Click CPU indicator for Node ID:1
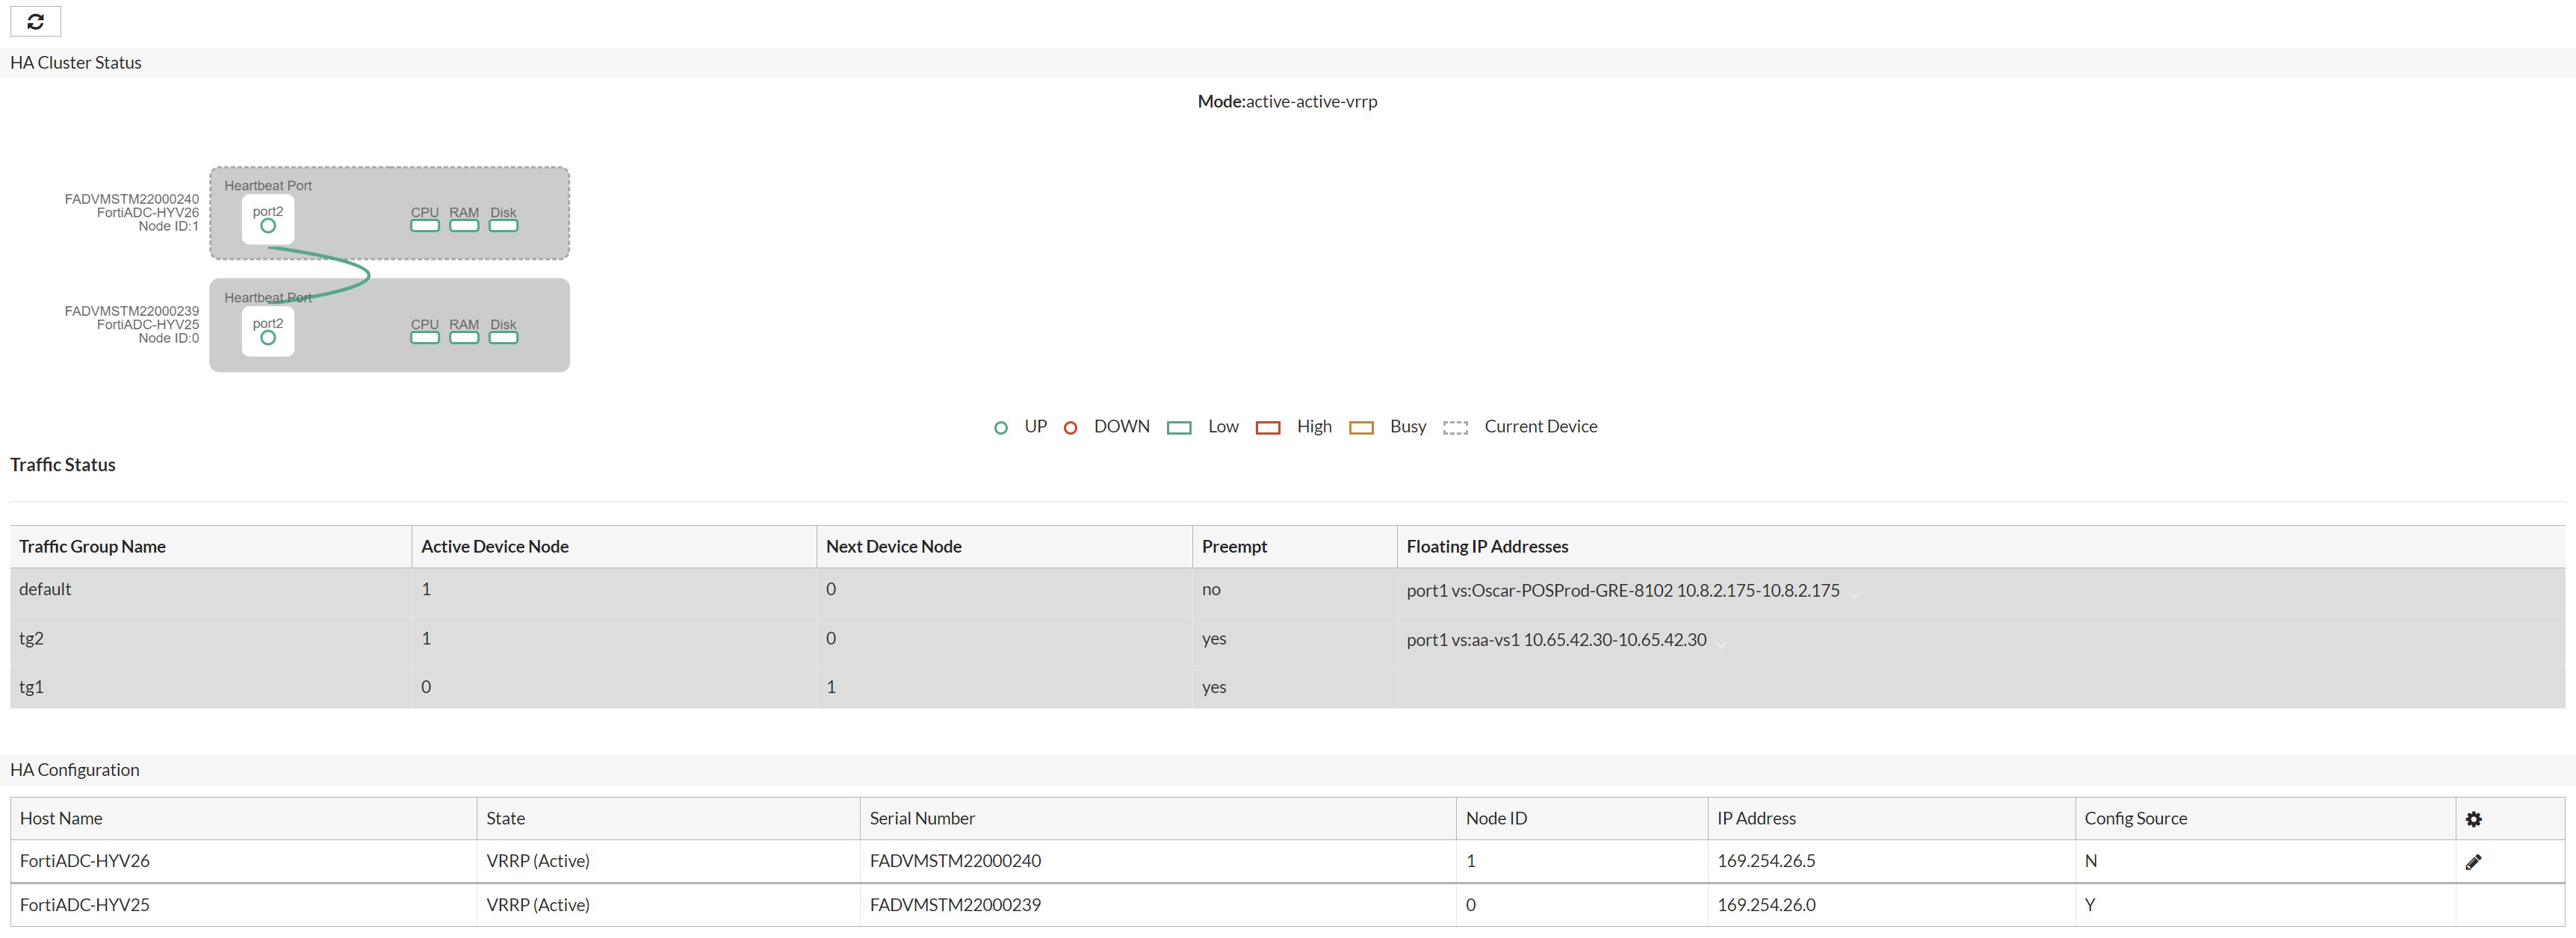 coord(425,226)
